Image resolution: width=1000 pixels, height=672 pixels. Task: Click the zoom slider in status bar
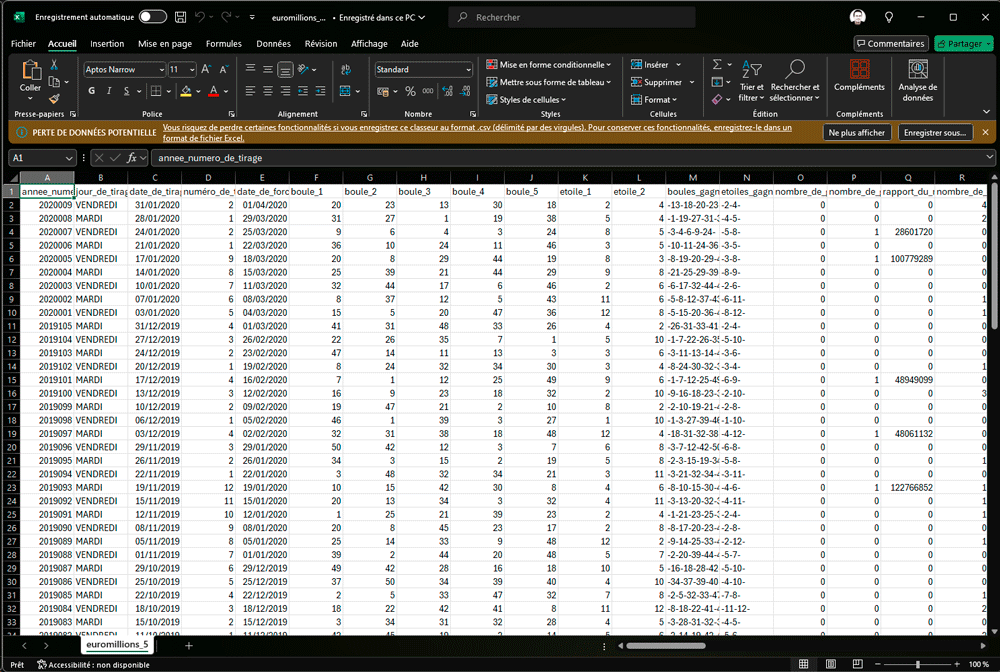pyautogui.click(x=918, y=664)
